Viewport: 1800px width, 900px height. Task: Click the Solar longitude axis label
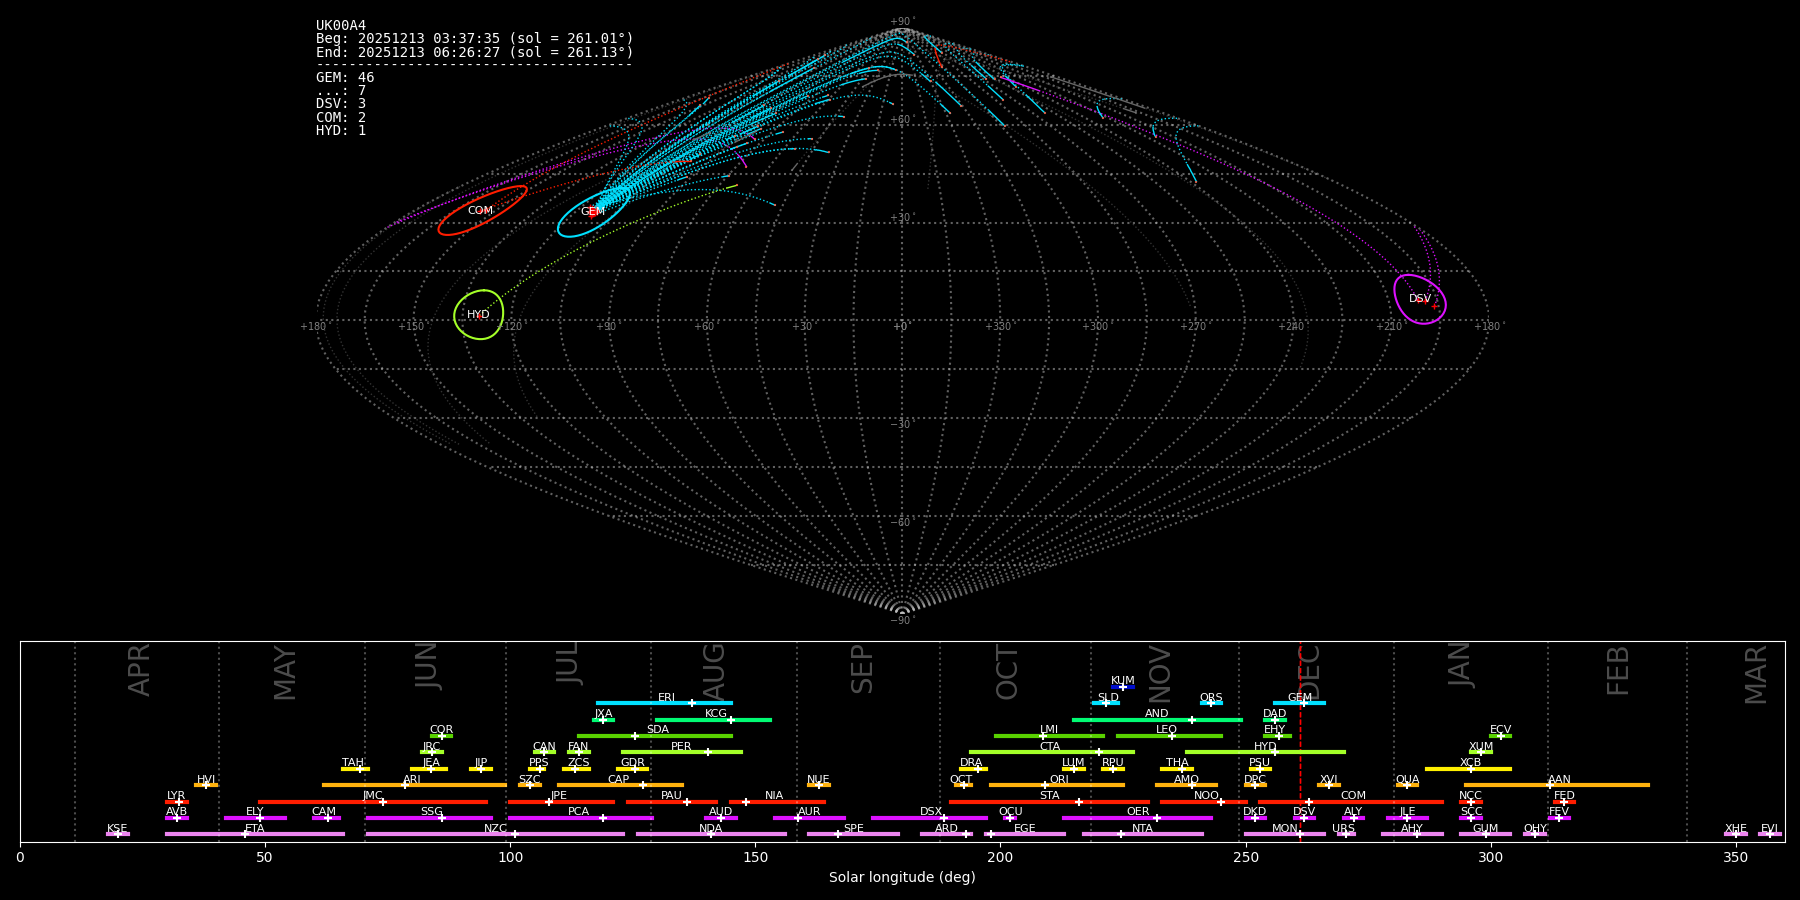[902, 877]
